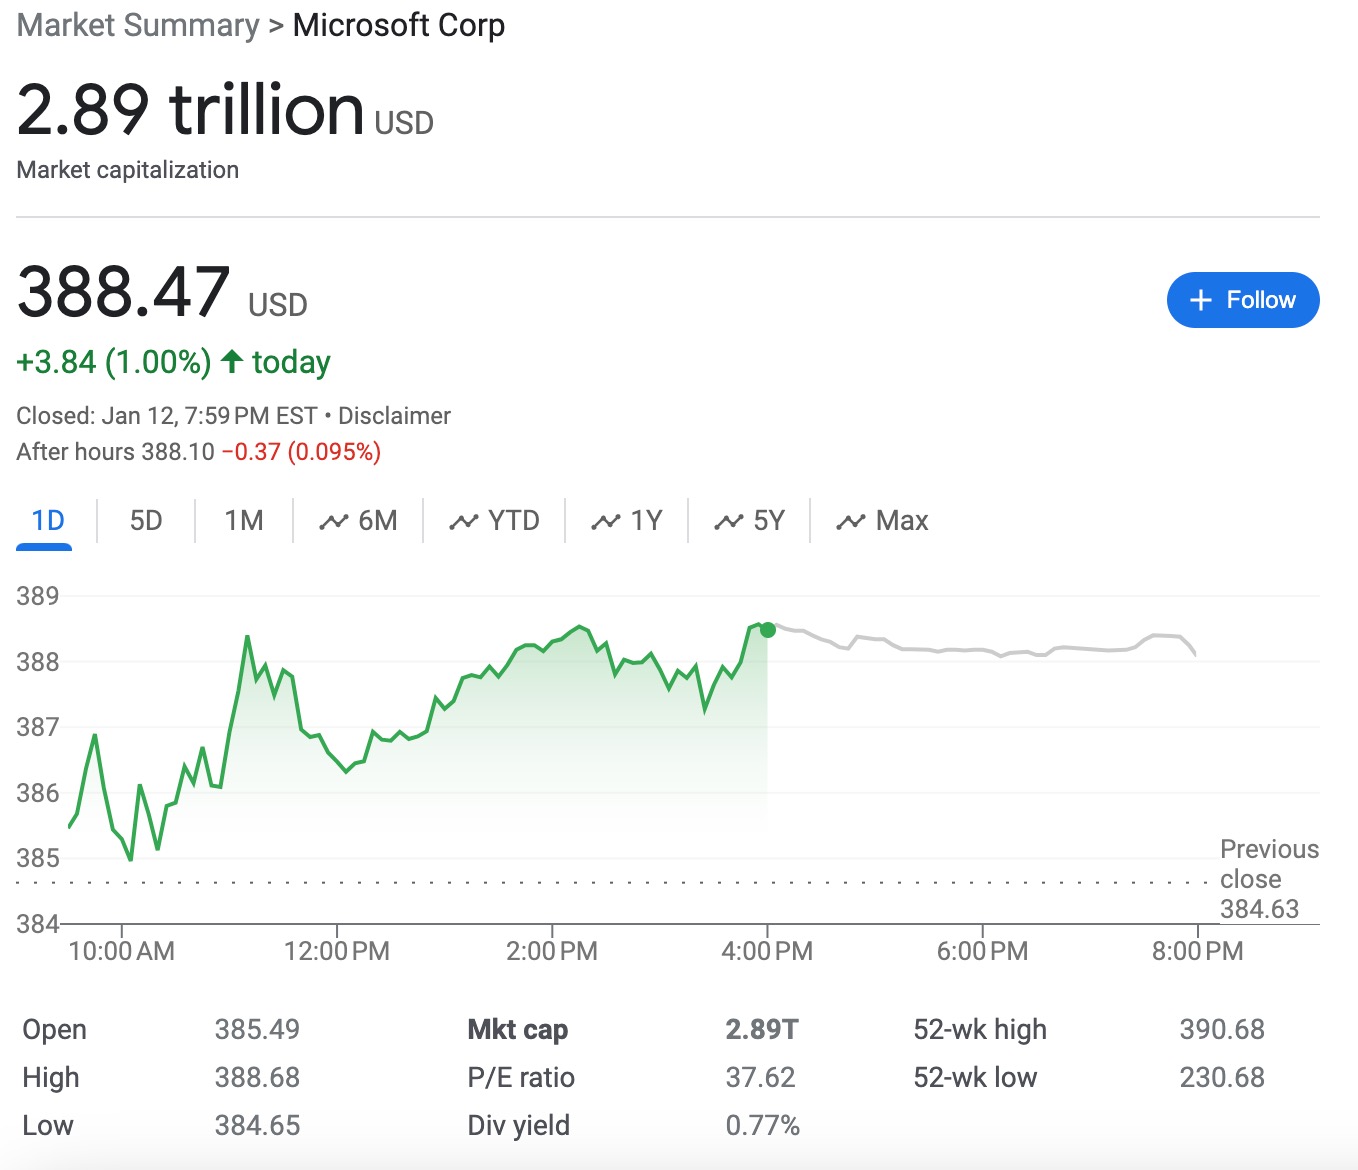Click the 52-wk high value 390.68
This screenshot has width=1358, height=1170.
click(x=1222, y=1029)
